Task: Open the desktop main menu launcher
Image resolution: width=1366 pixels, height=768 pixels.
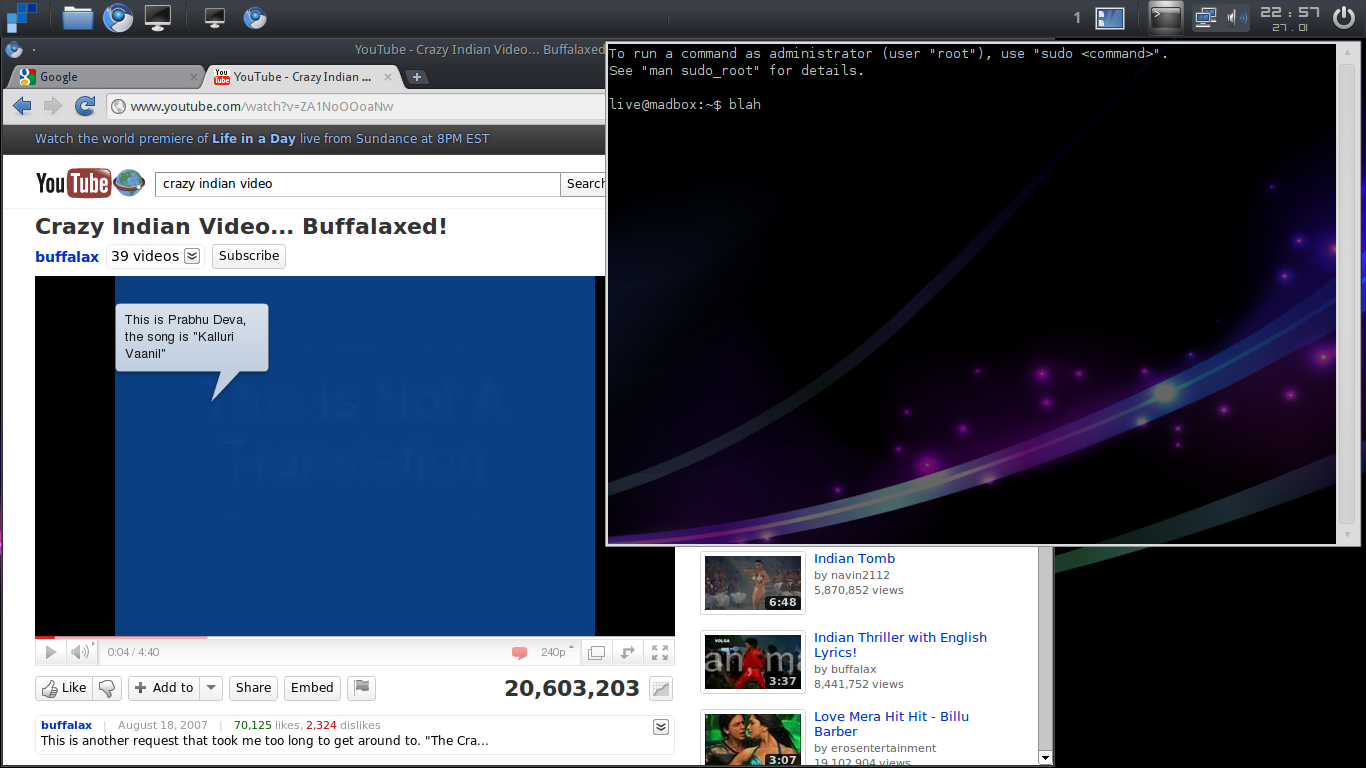Action: [x=20, y=17]
